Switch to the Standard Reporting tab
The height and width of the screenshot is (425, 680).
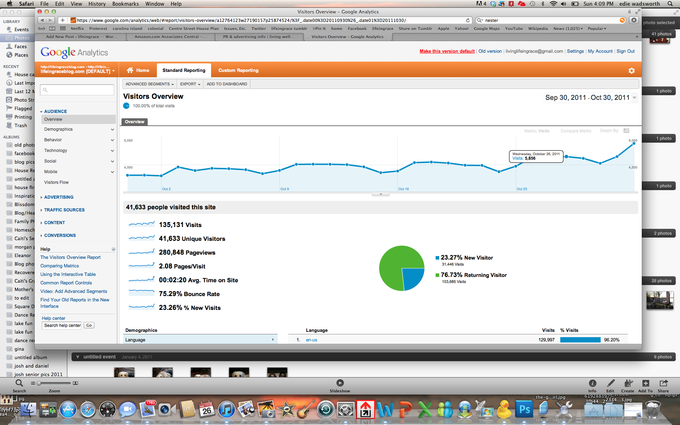(x=184, y=70)
